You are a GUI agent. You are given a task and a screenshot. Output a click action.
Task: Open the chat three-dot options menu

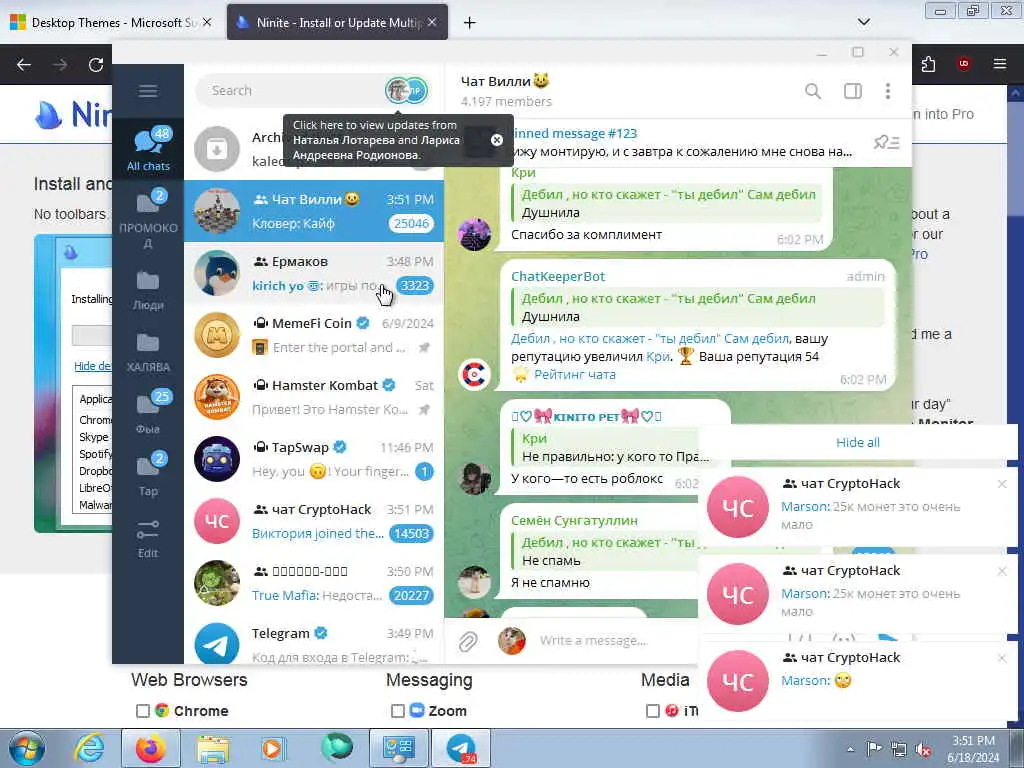(x=888, y=91)
